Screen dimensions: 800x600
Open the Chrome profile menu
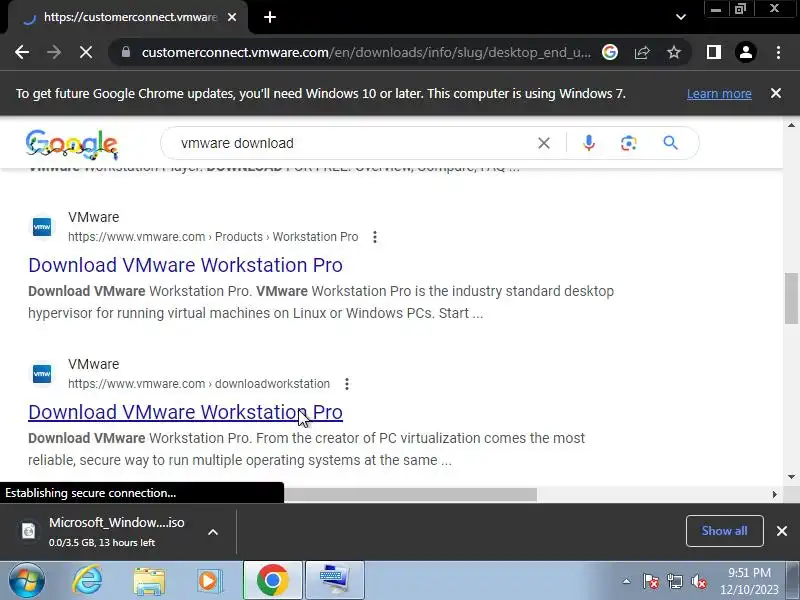(745, 52)
